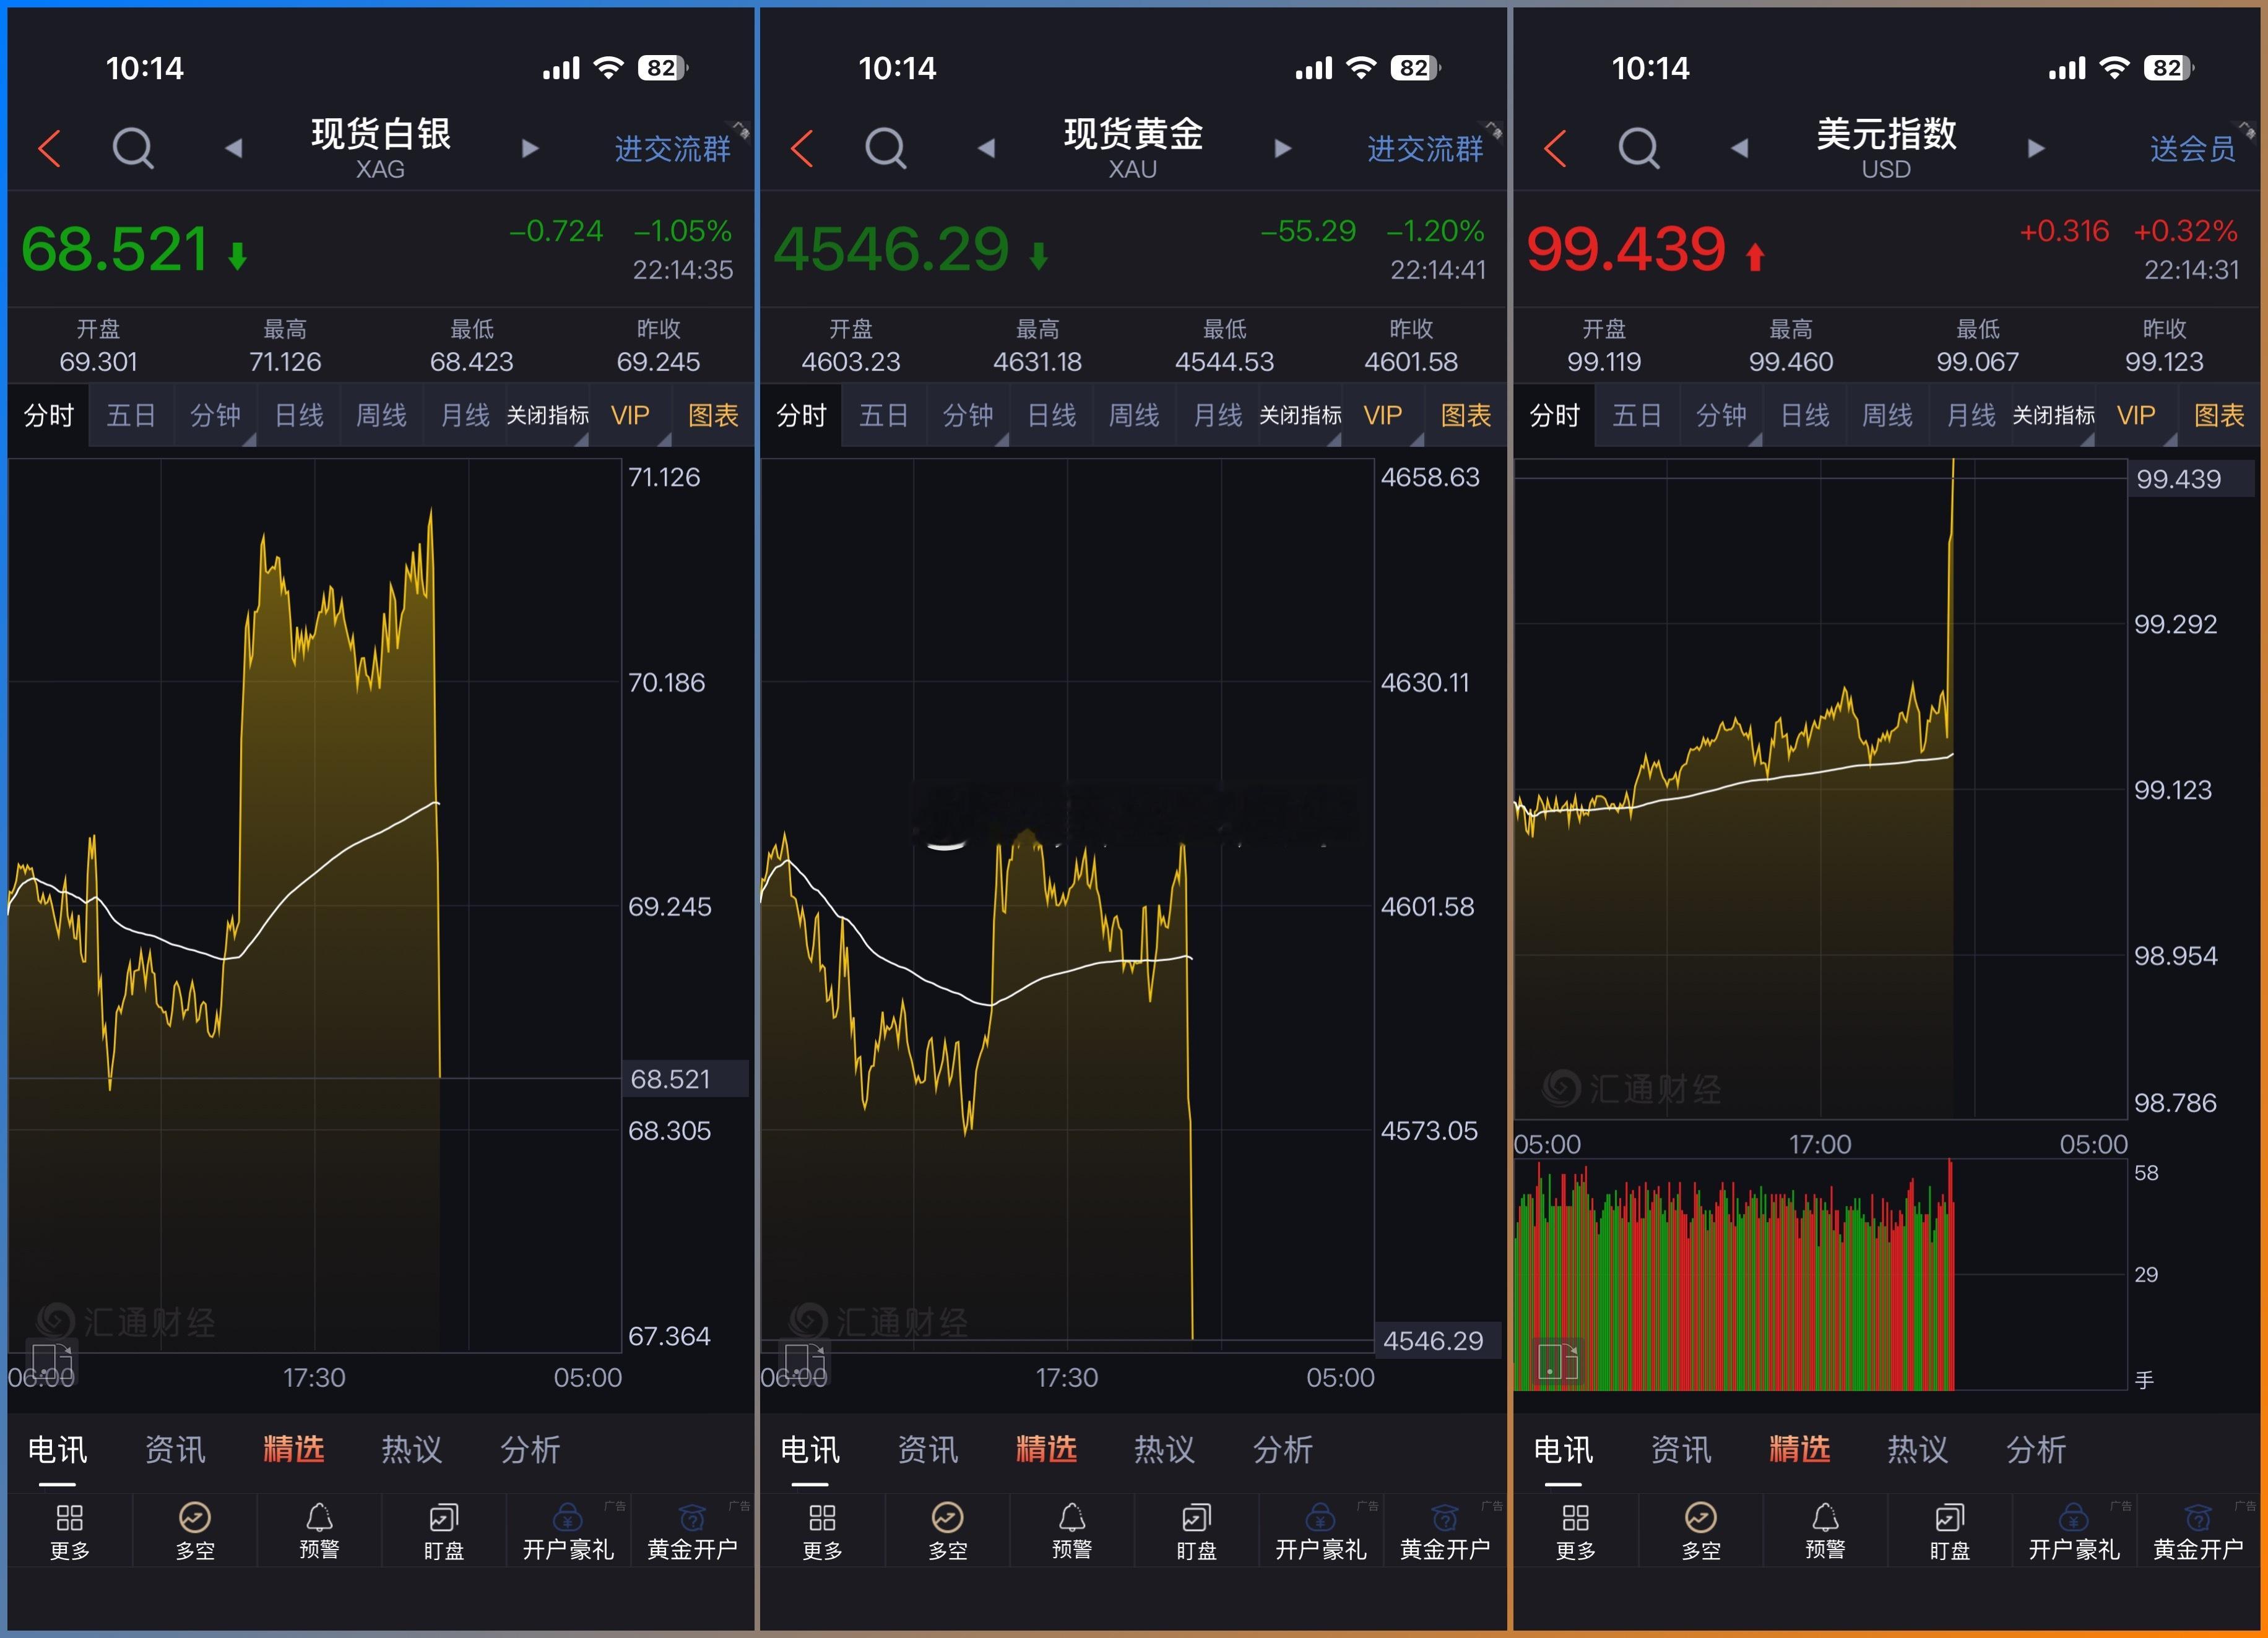Select 周线 tab in gold panel
The width and height of the screenshot is (2268, 1638).
click(1134, 415)
